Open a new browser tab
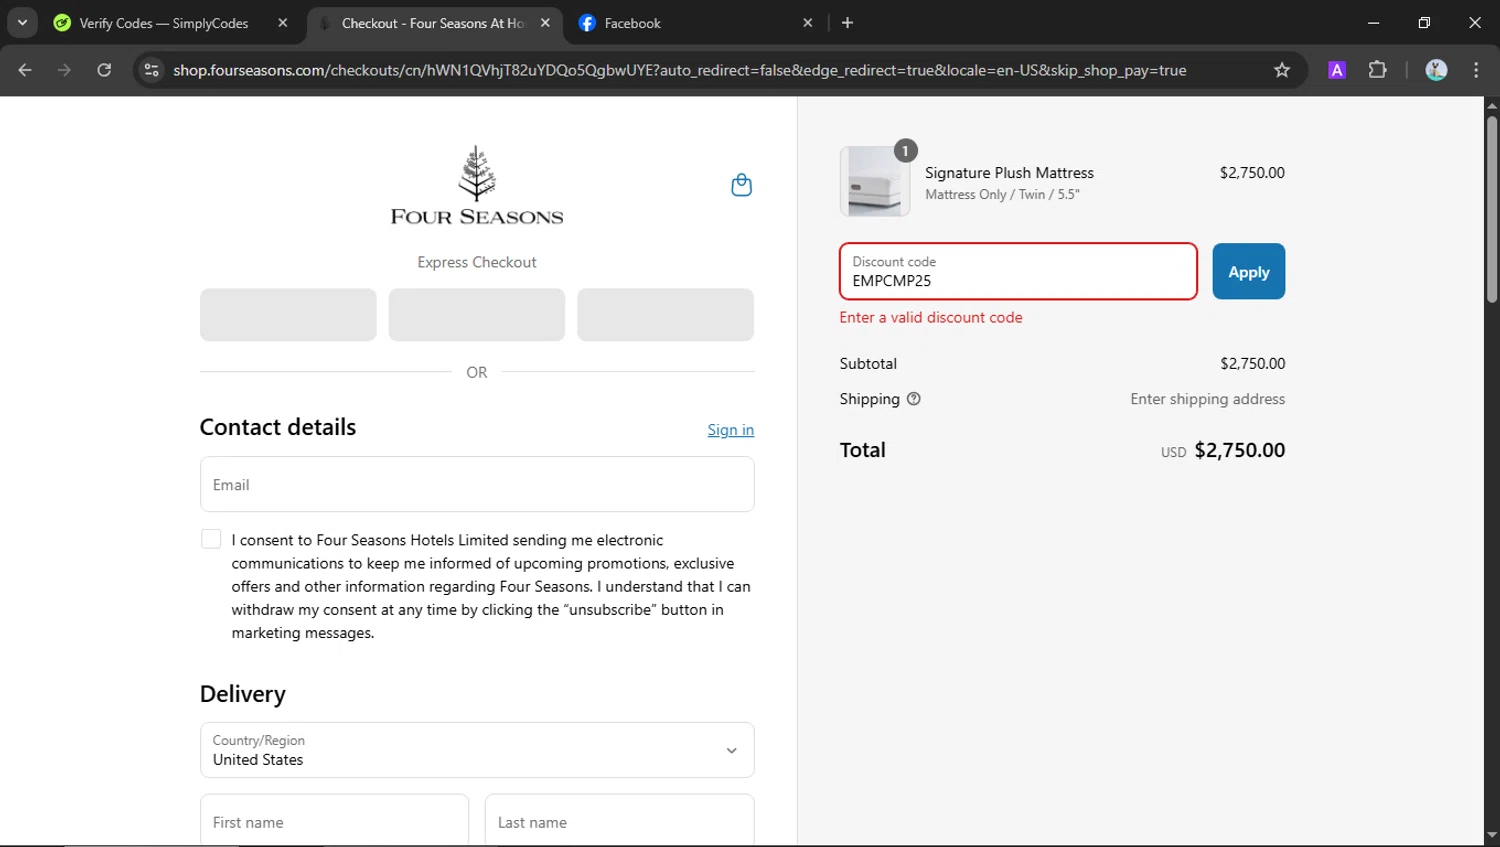 pyautogui.click(x=847, y=23)
